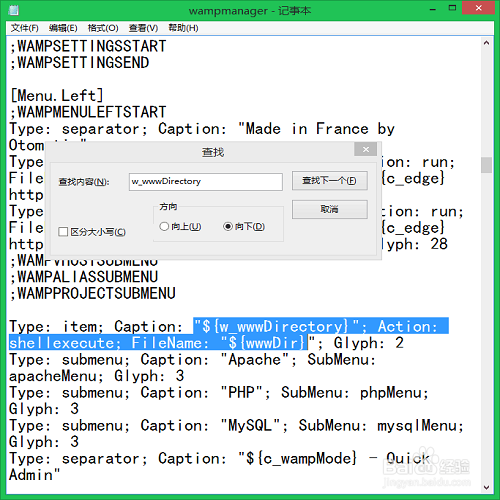Screen dimensions: 500x500
Task: Click the phpMenu; submenu text
Action: pyautogui.click(x=394, y=392)
